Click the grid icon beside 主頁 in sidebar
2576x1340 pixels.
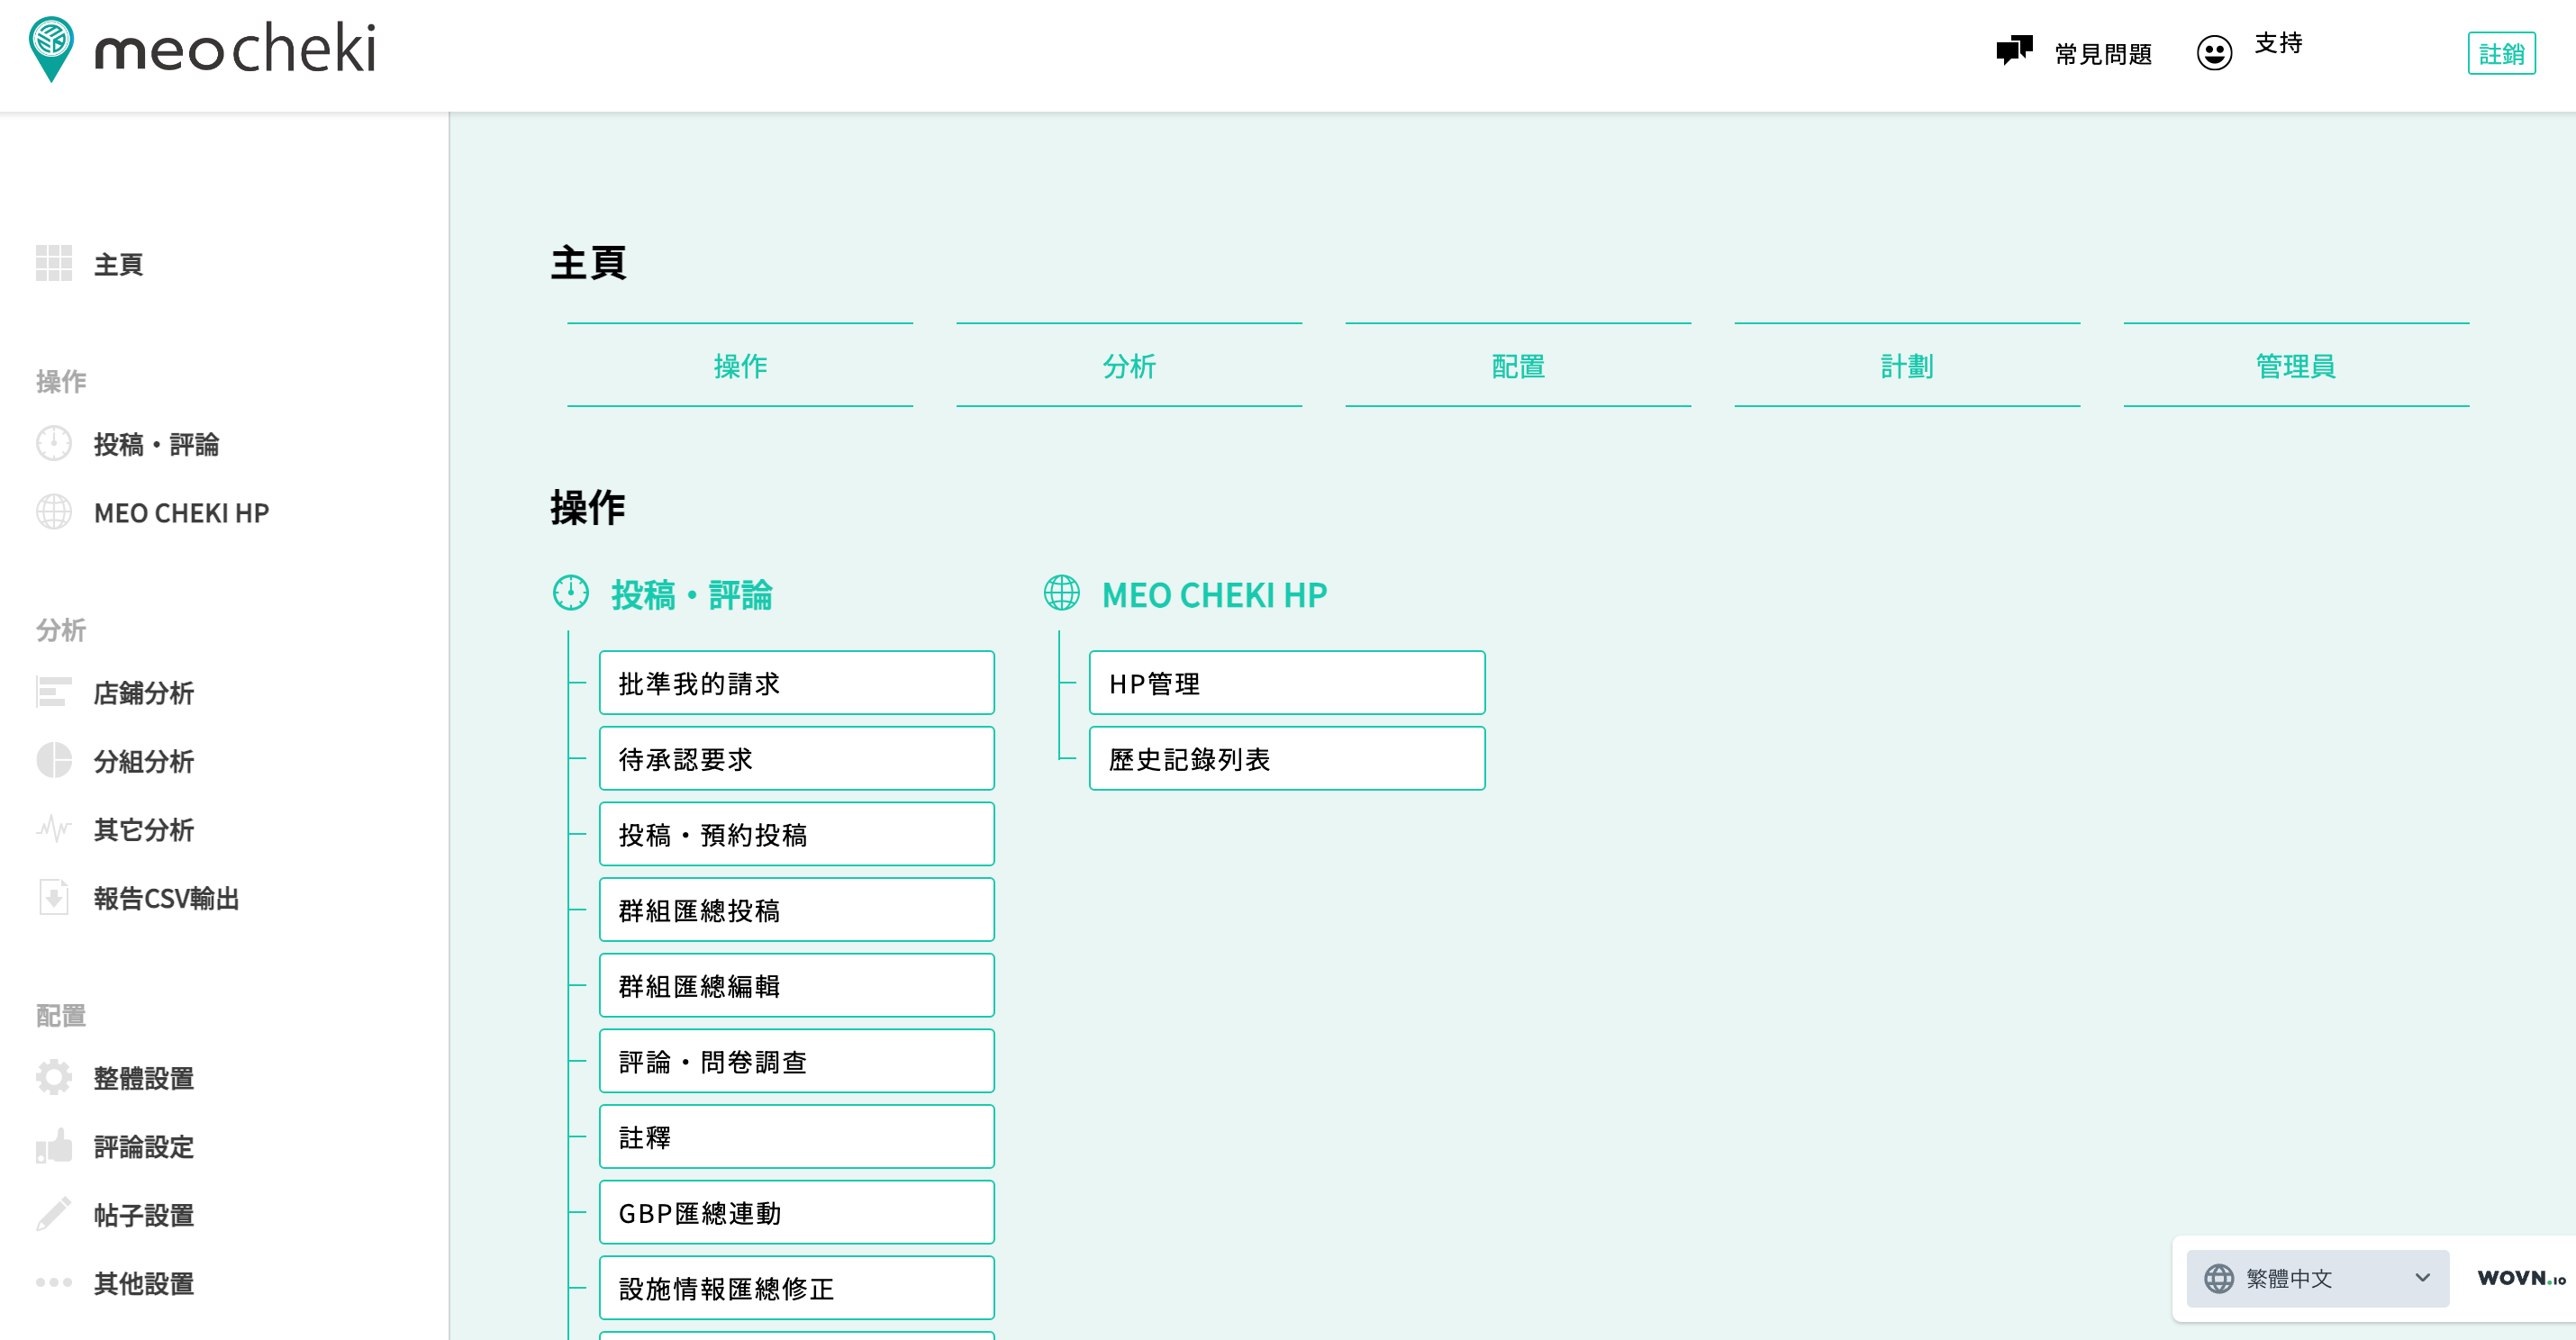(54, 263)
